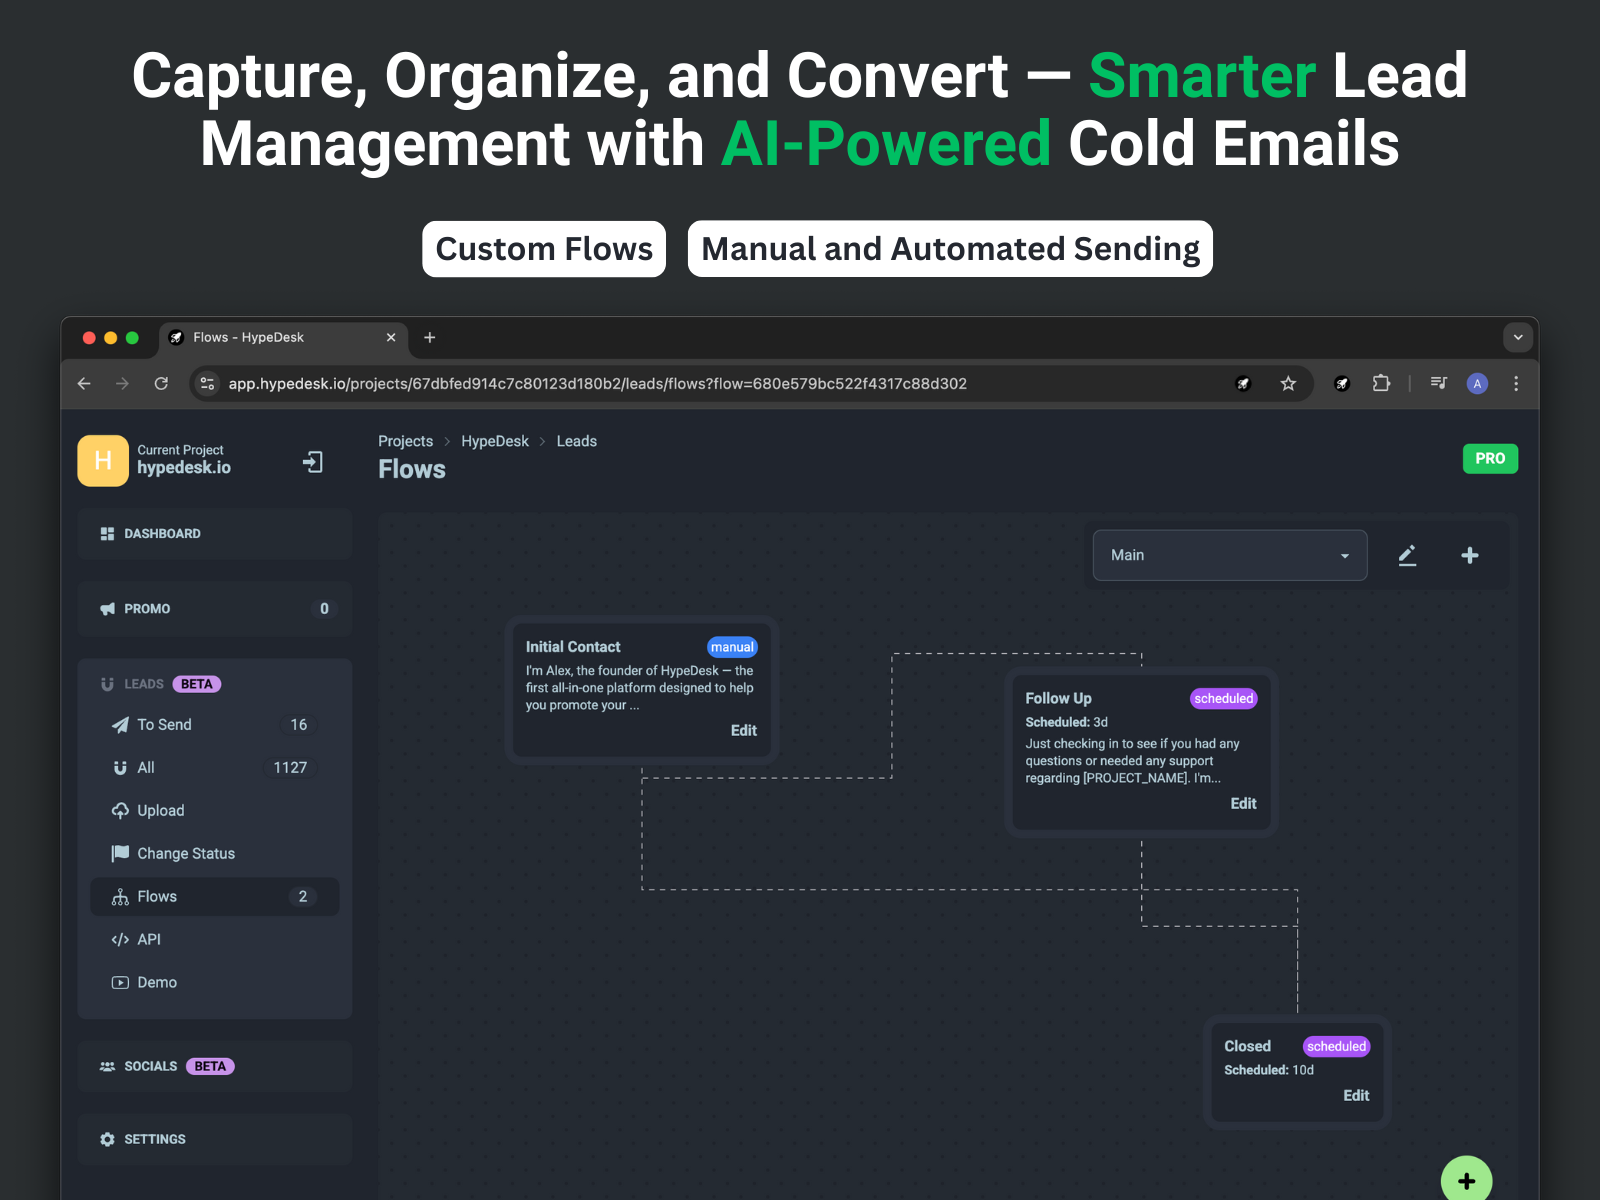
Task: Open Chrome three-dot menu
Action: click(1516, 384)
